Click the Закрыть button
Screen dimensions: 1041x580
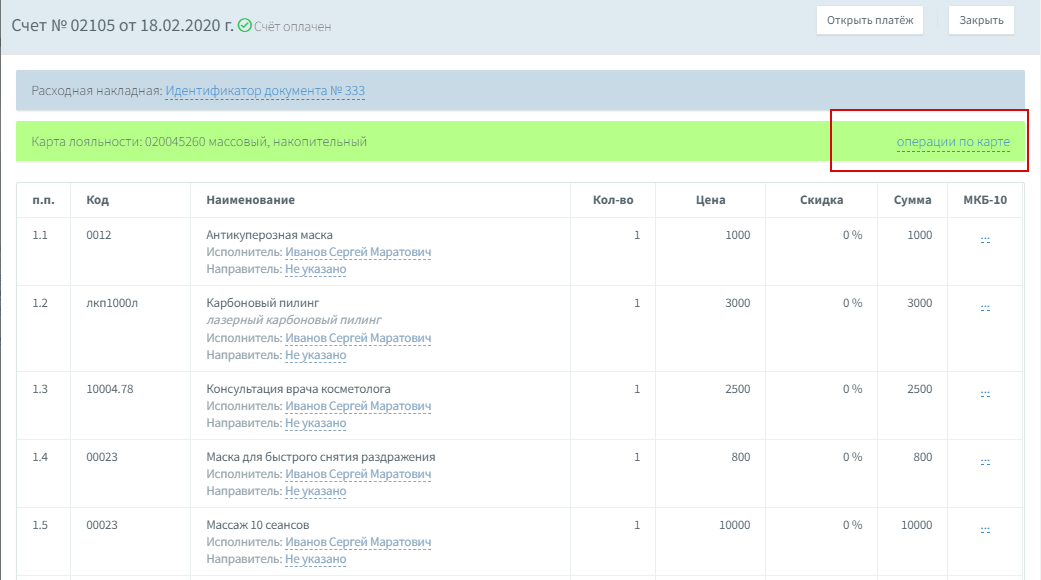[x=981, y=21]
